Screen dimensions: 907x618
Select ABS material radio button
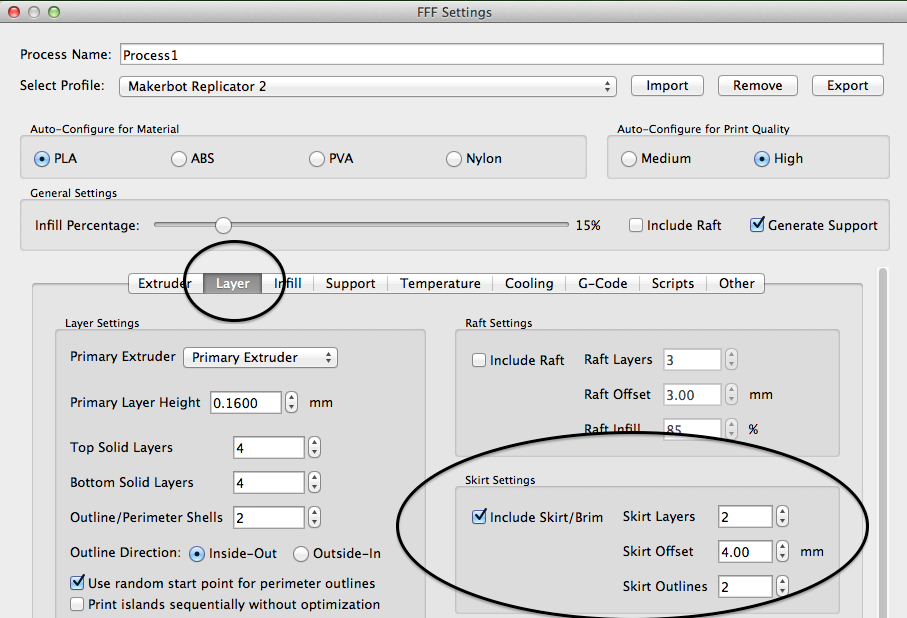click(179, 159)
